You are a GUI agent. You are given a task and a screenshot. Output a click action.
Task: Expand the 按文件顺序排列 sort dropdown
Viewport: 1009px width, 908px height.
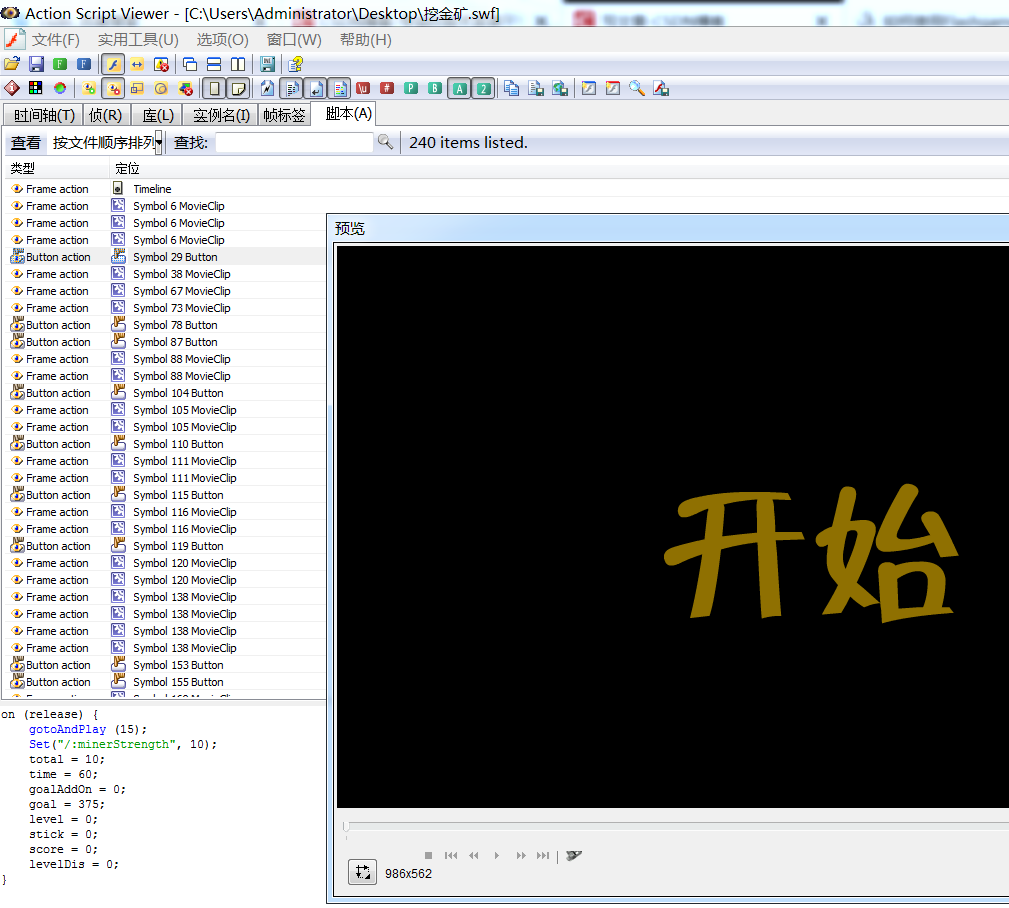(x=158, y=142)
